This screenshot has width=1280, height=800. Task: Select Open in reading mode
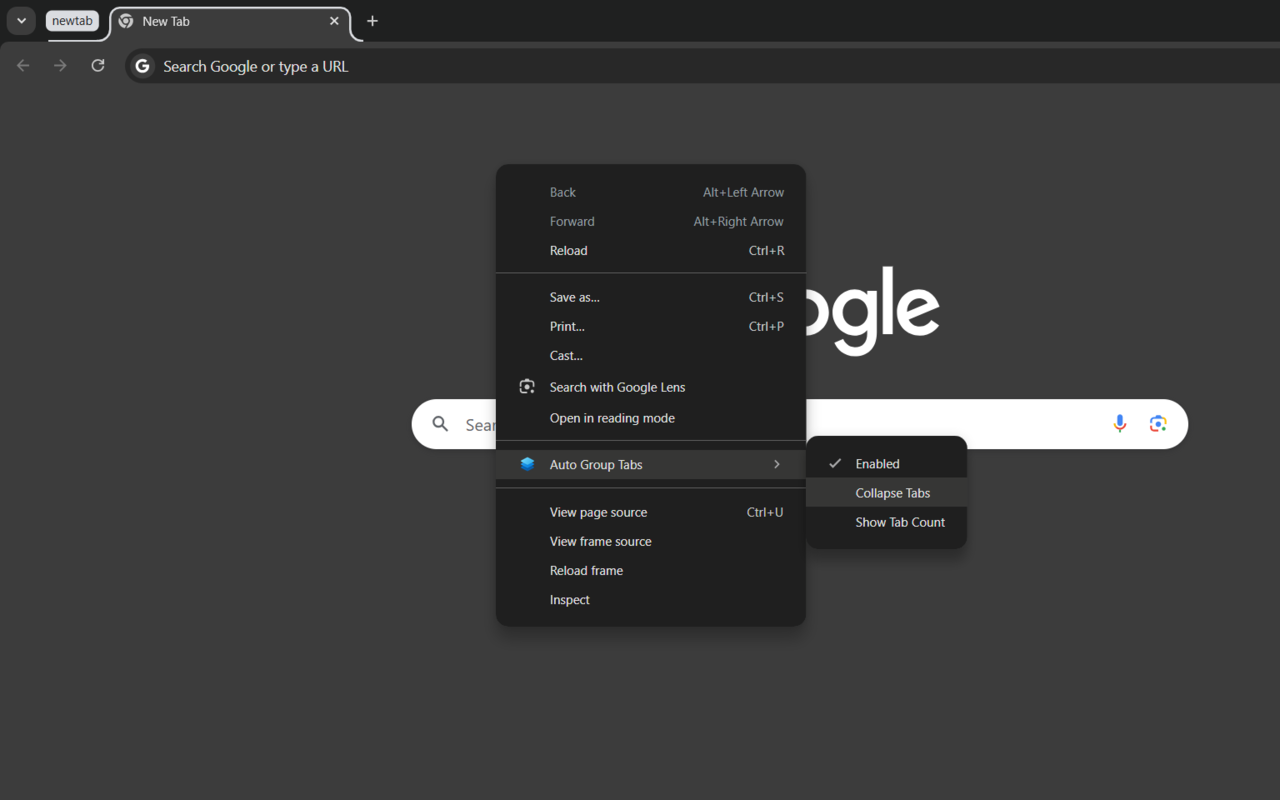(x=651, y=418)
